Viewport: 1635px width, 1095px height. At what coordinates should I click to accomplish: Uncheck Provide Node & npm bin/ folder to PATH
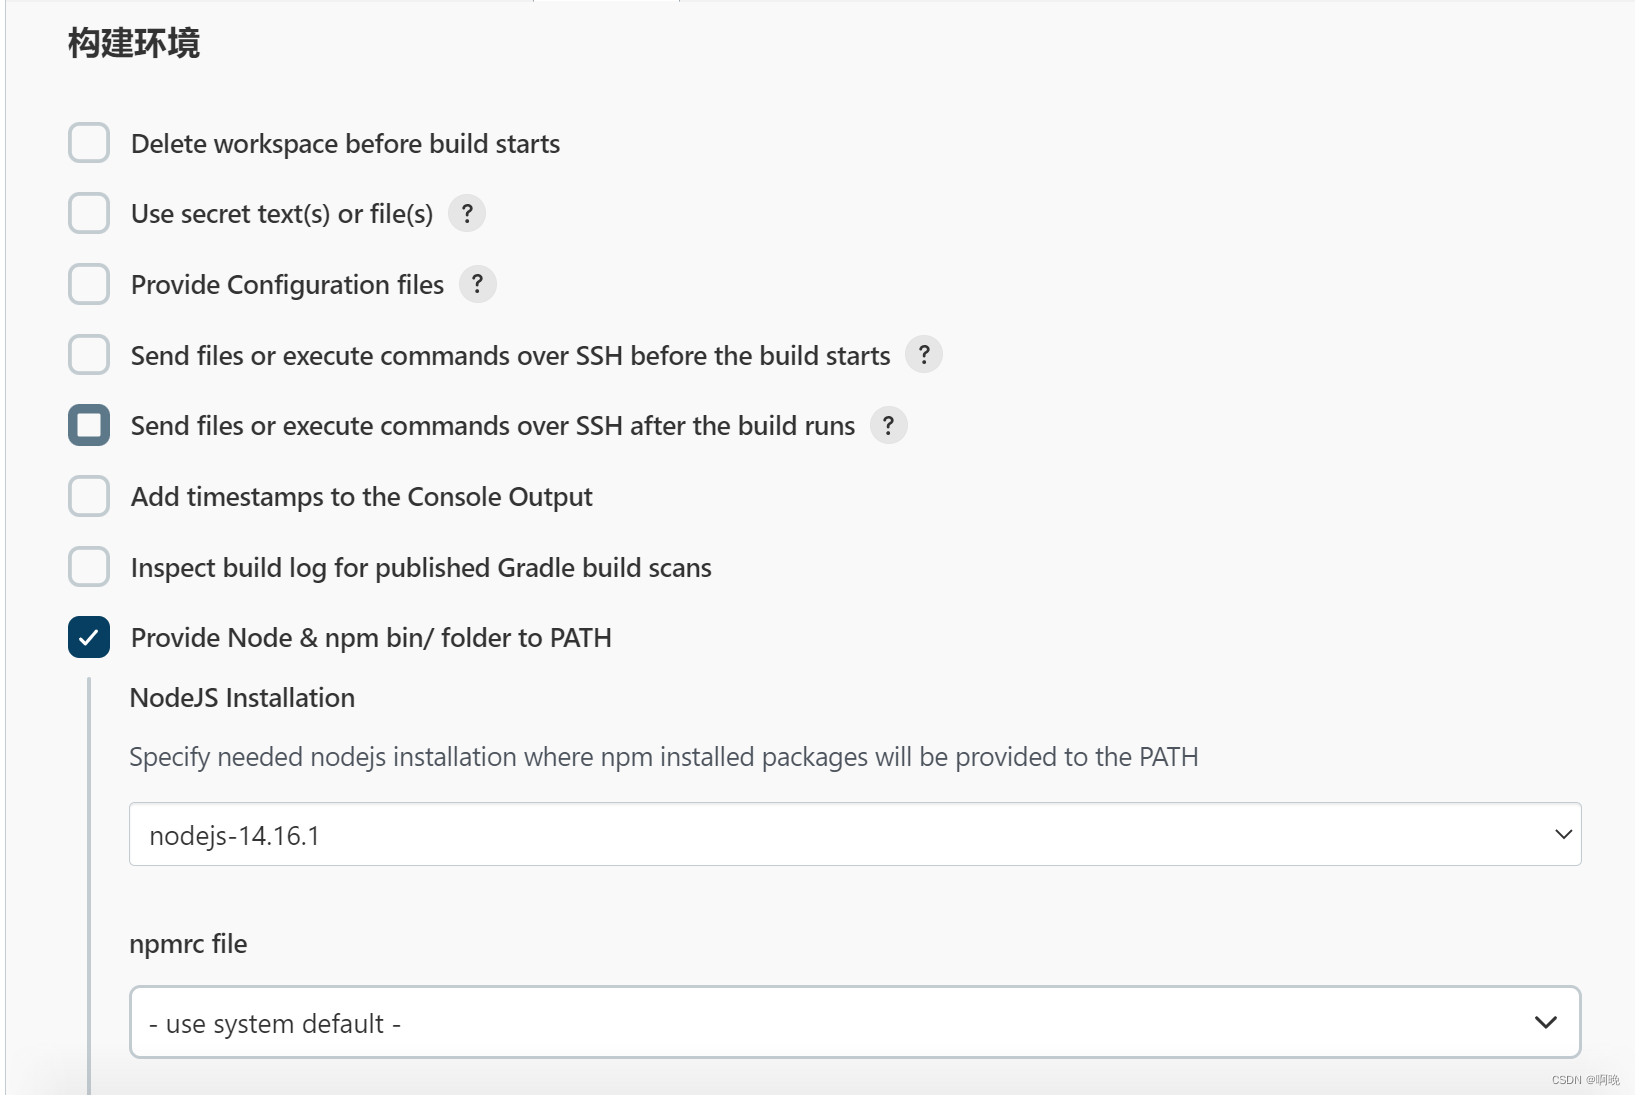(x=89, y=638)
